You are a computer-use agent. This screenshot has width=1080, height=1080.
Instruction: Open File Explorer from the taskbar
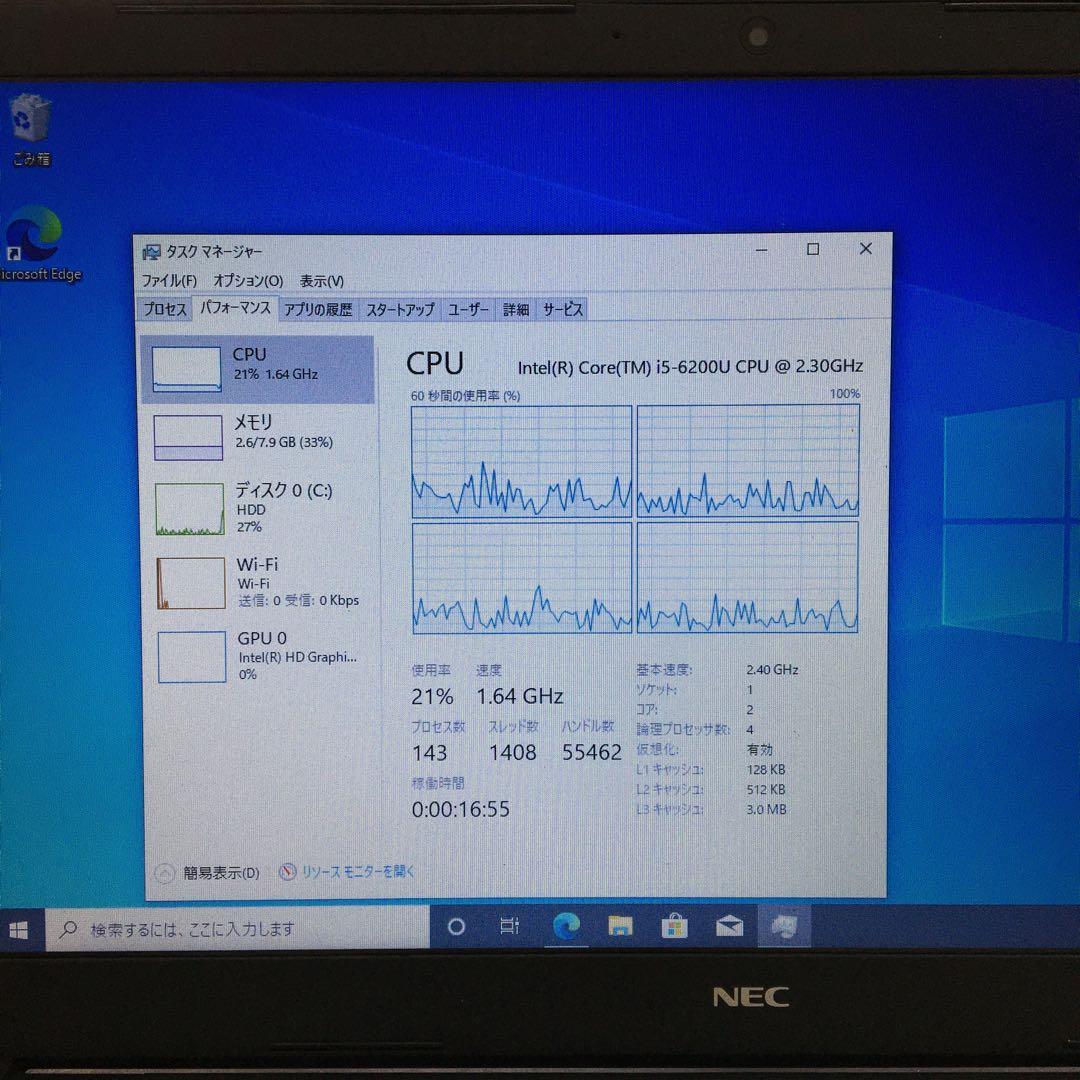(x=620, y=927)
